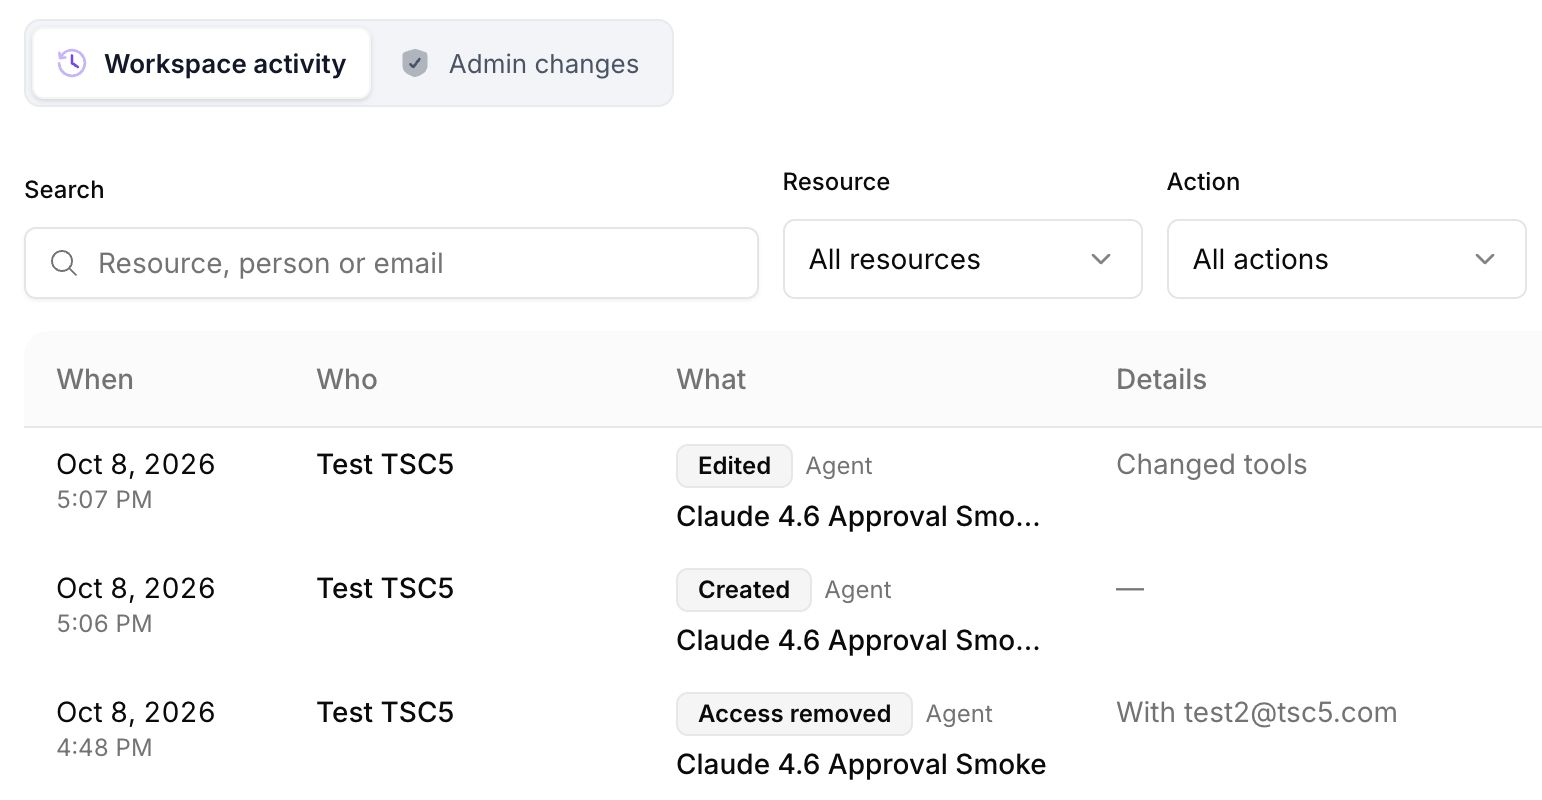Click the shield checkmark icon on Admin changes
This screenshot has height=800, width=1542.
click(x=415, y=63)
